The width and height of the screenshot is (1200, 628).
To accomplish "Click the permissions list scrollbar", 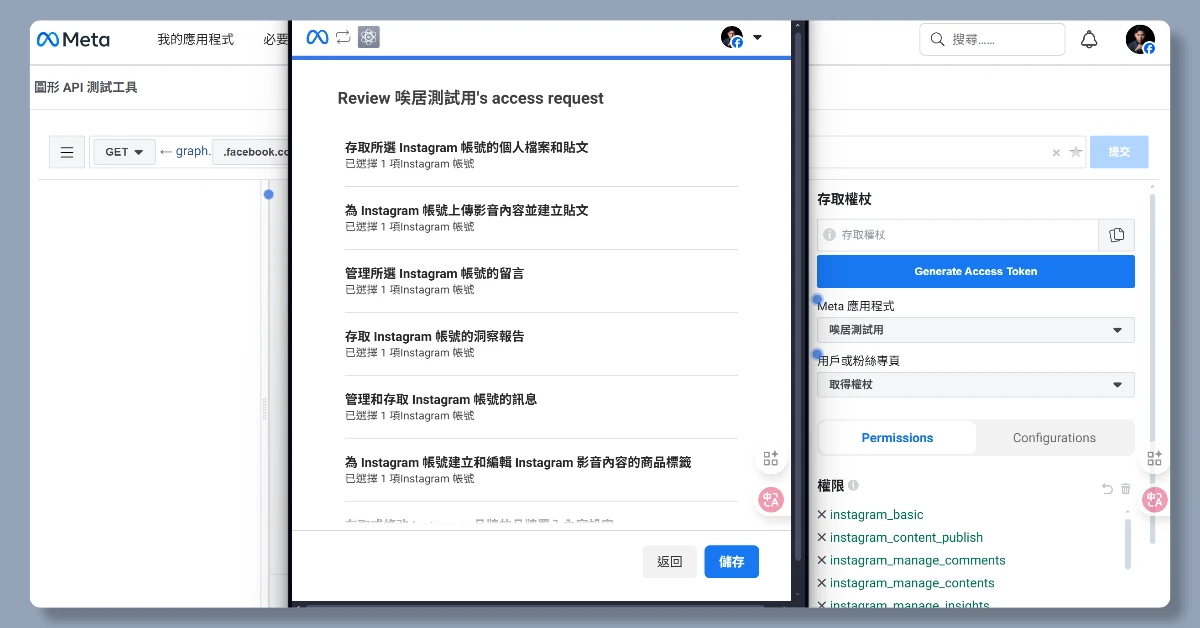I will tap(1129, 545).
